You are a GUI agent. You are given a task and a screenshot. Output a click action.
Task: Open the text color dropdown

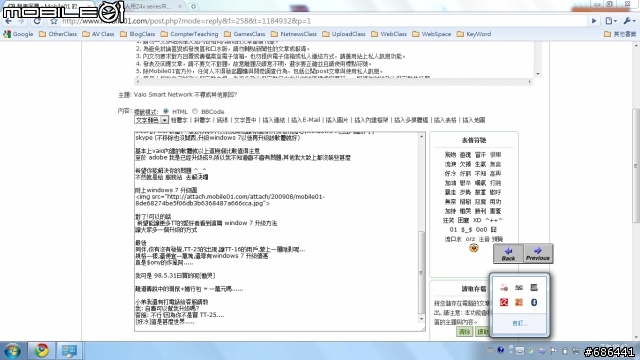coord(151,120)
